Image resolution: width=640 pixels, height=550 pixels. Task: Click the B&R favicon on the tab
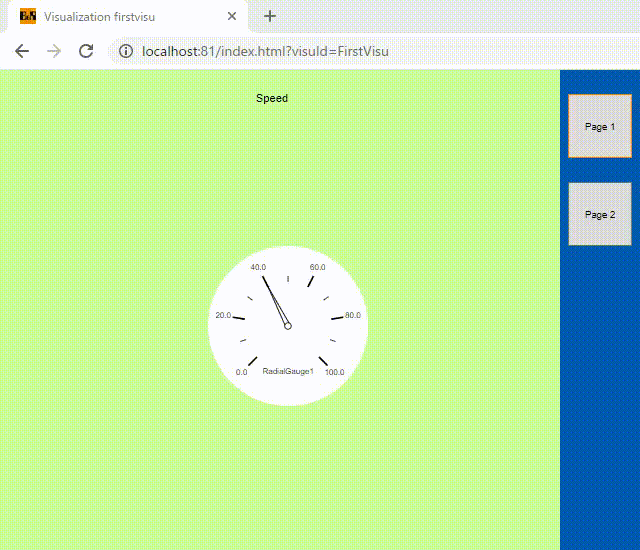(x=28, y=16)
